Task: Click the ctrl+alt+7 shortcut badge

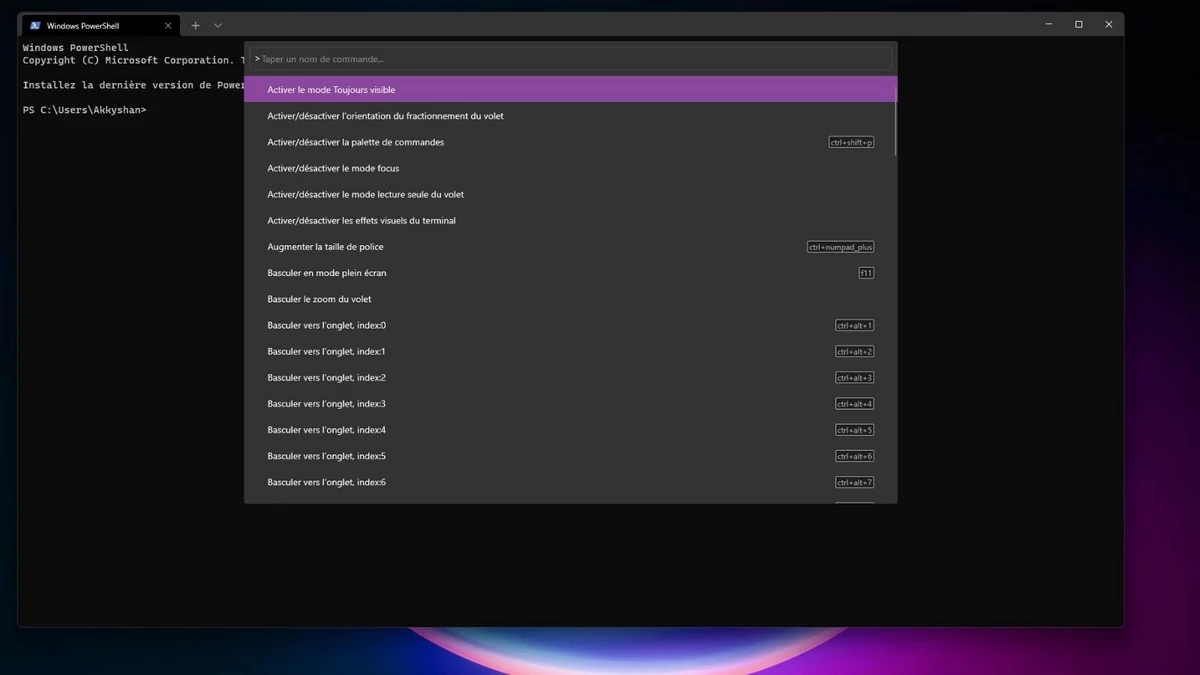Action: [x=855, y=482]
